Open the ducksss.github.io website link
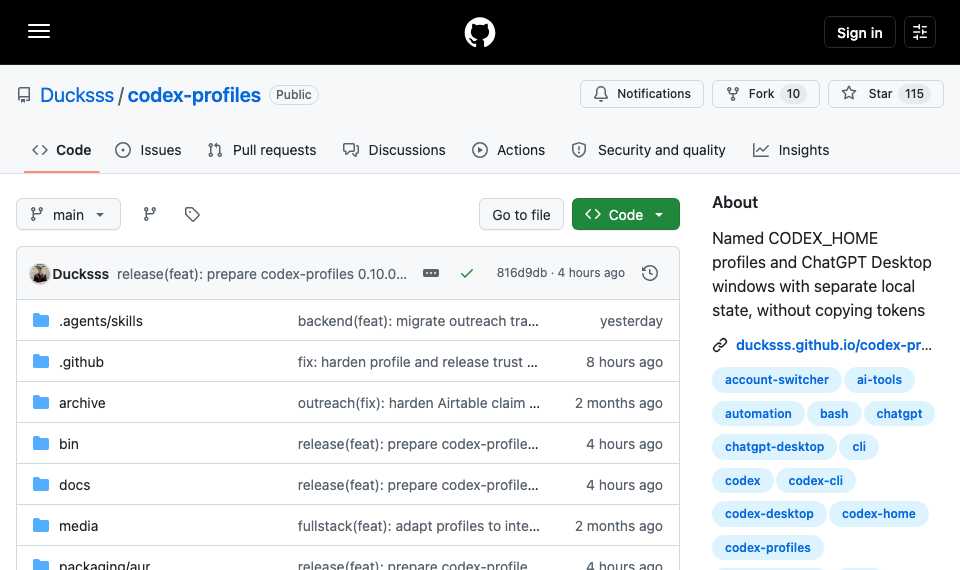 click(x=834, y=345)
